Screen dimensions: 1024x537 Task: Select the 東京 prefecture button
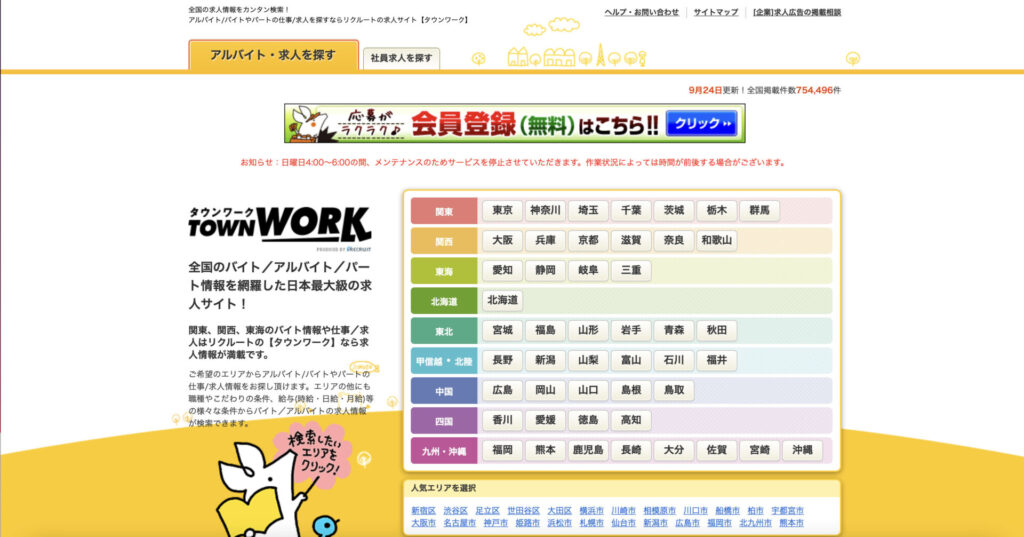[x=502, y=211]
